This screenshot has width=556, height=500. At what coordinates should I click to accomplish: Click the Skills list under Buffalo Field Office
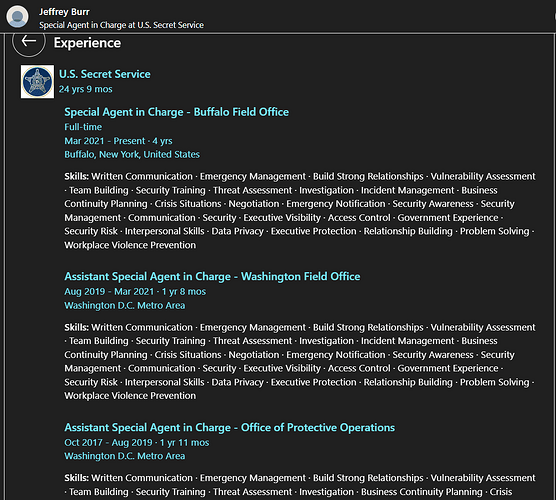coord(300,211)
